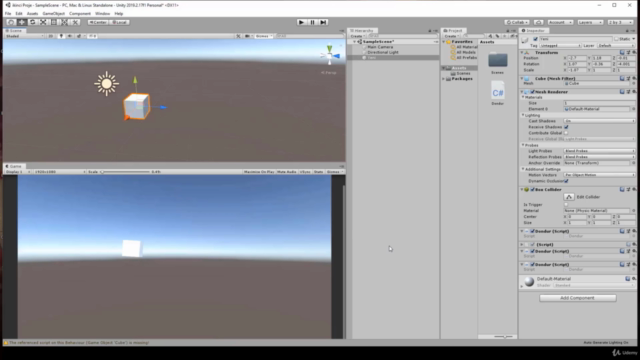Collapse the SampleScene in Hierarchy

[x=355, y=42]
